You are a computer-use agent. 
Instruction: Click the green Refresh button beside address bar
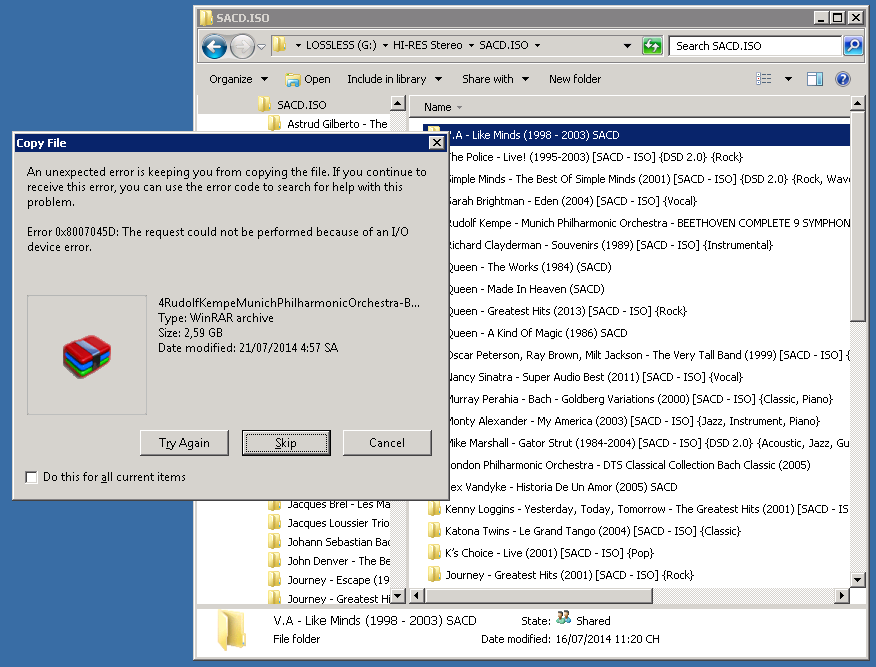652,45
